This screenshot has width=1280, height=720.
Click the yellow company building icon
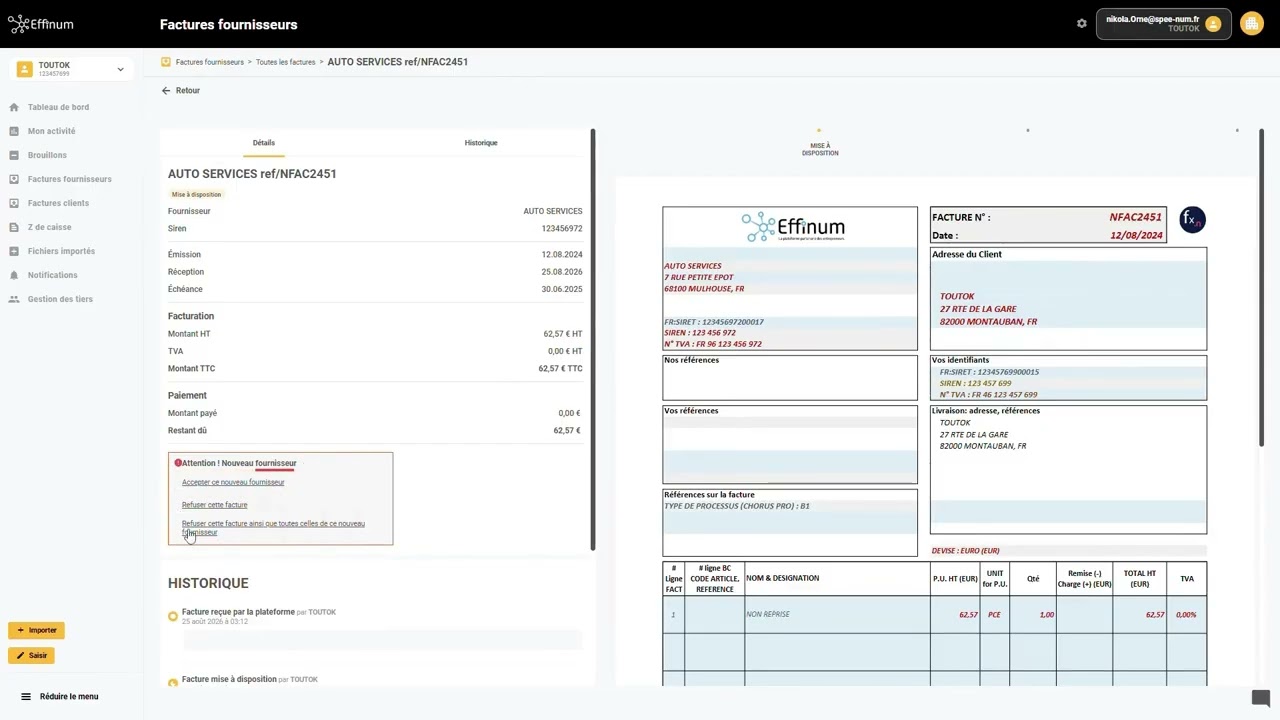click(1252, 23)
